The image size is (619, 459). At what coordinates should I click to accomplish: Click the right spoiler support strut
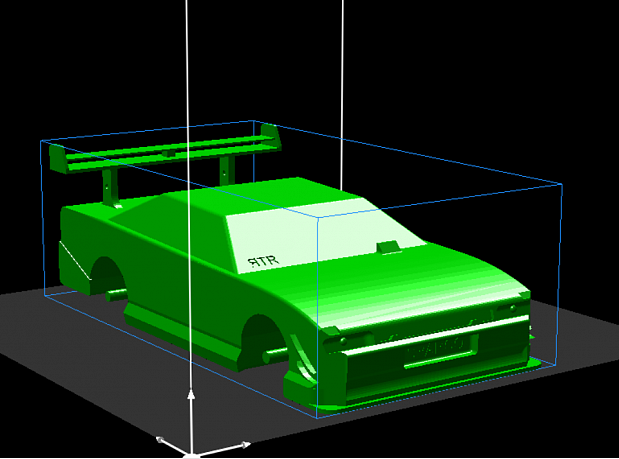pyautogui.click(x=227, y=170)
